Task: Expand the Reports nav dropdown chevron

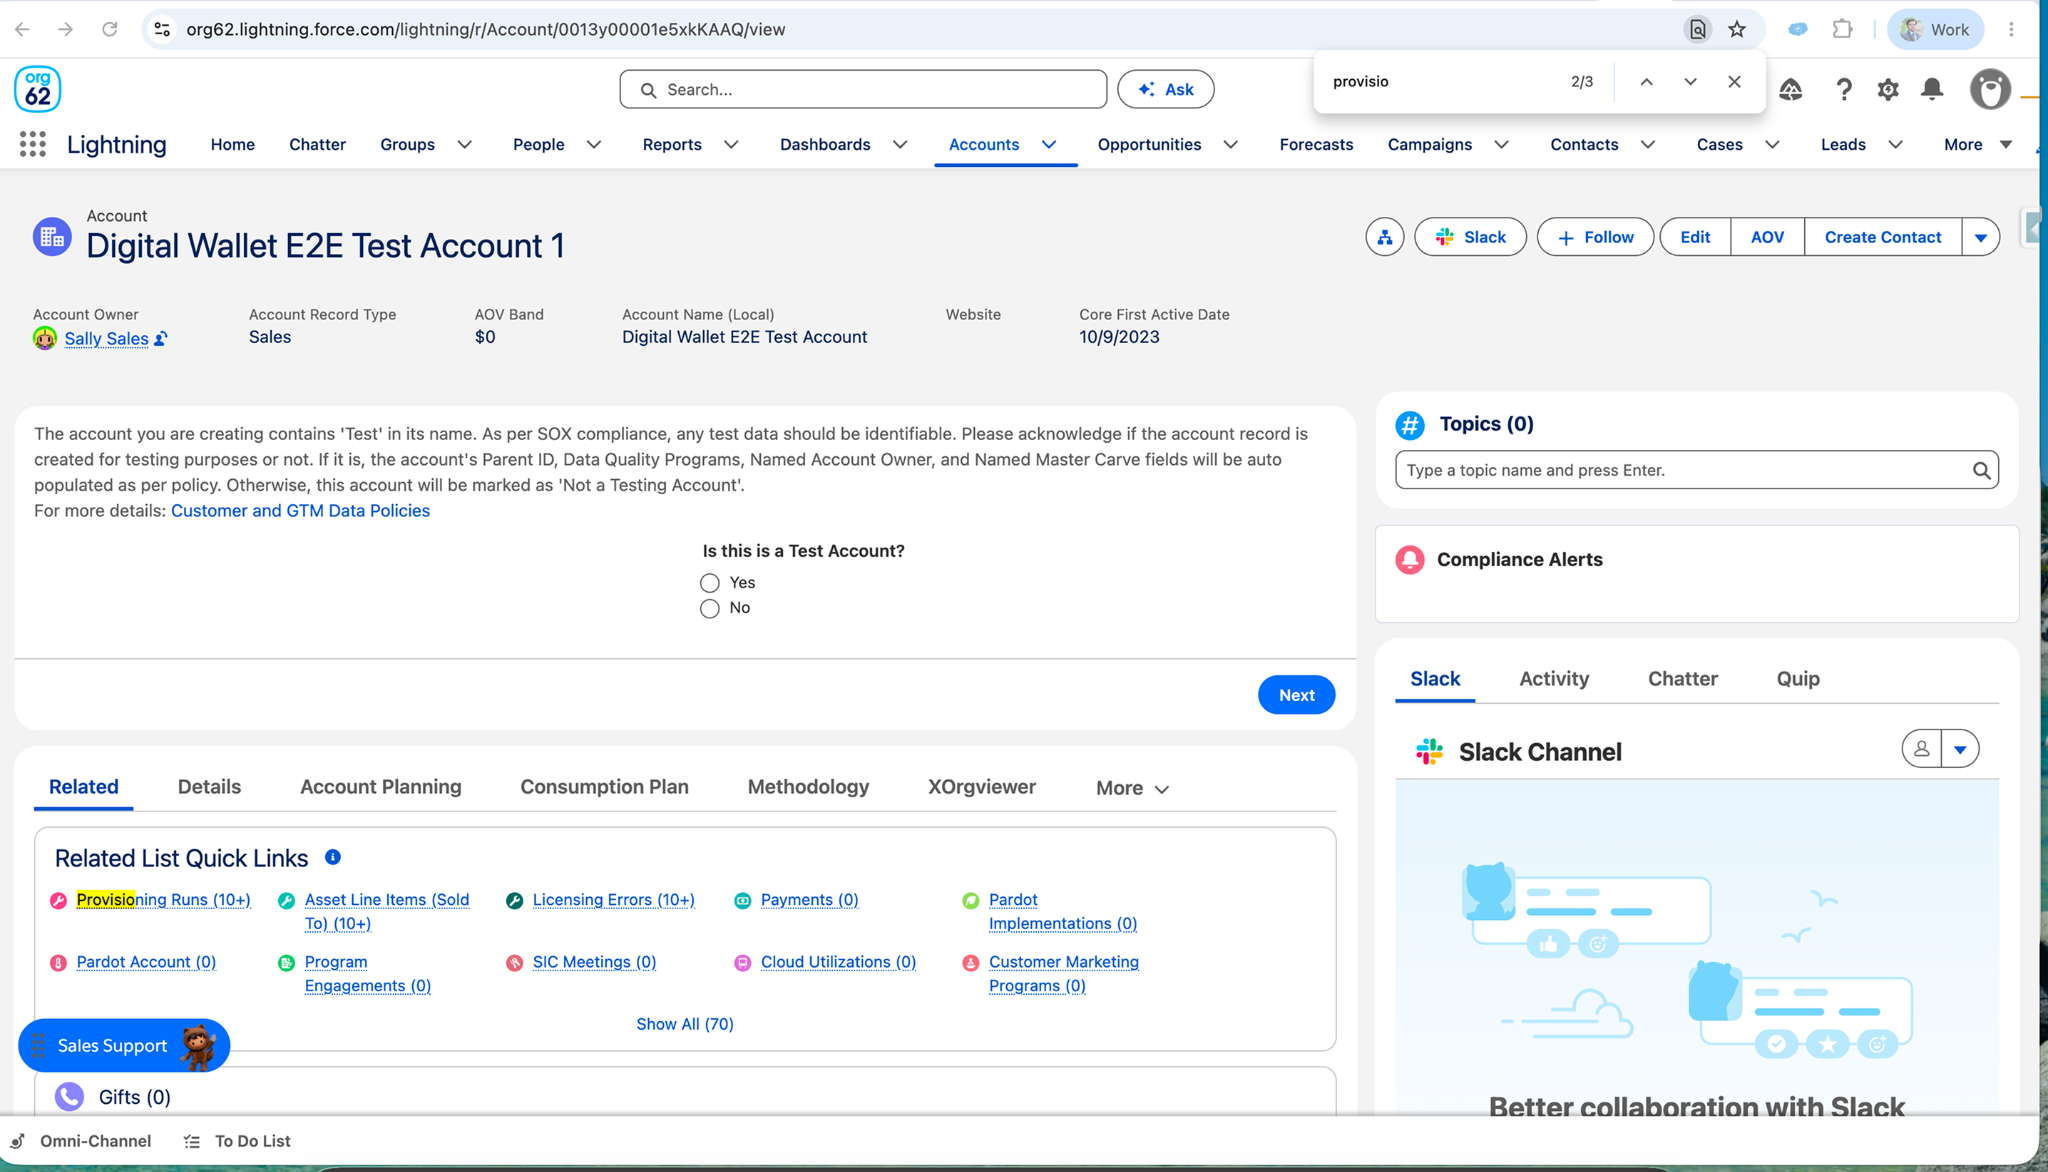Action: [x=731, y=145]
